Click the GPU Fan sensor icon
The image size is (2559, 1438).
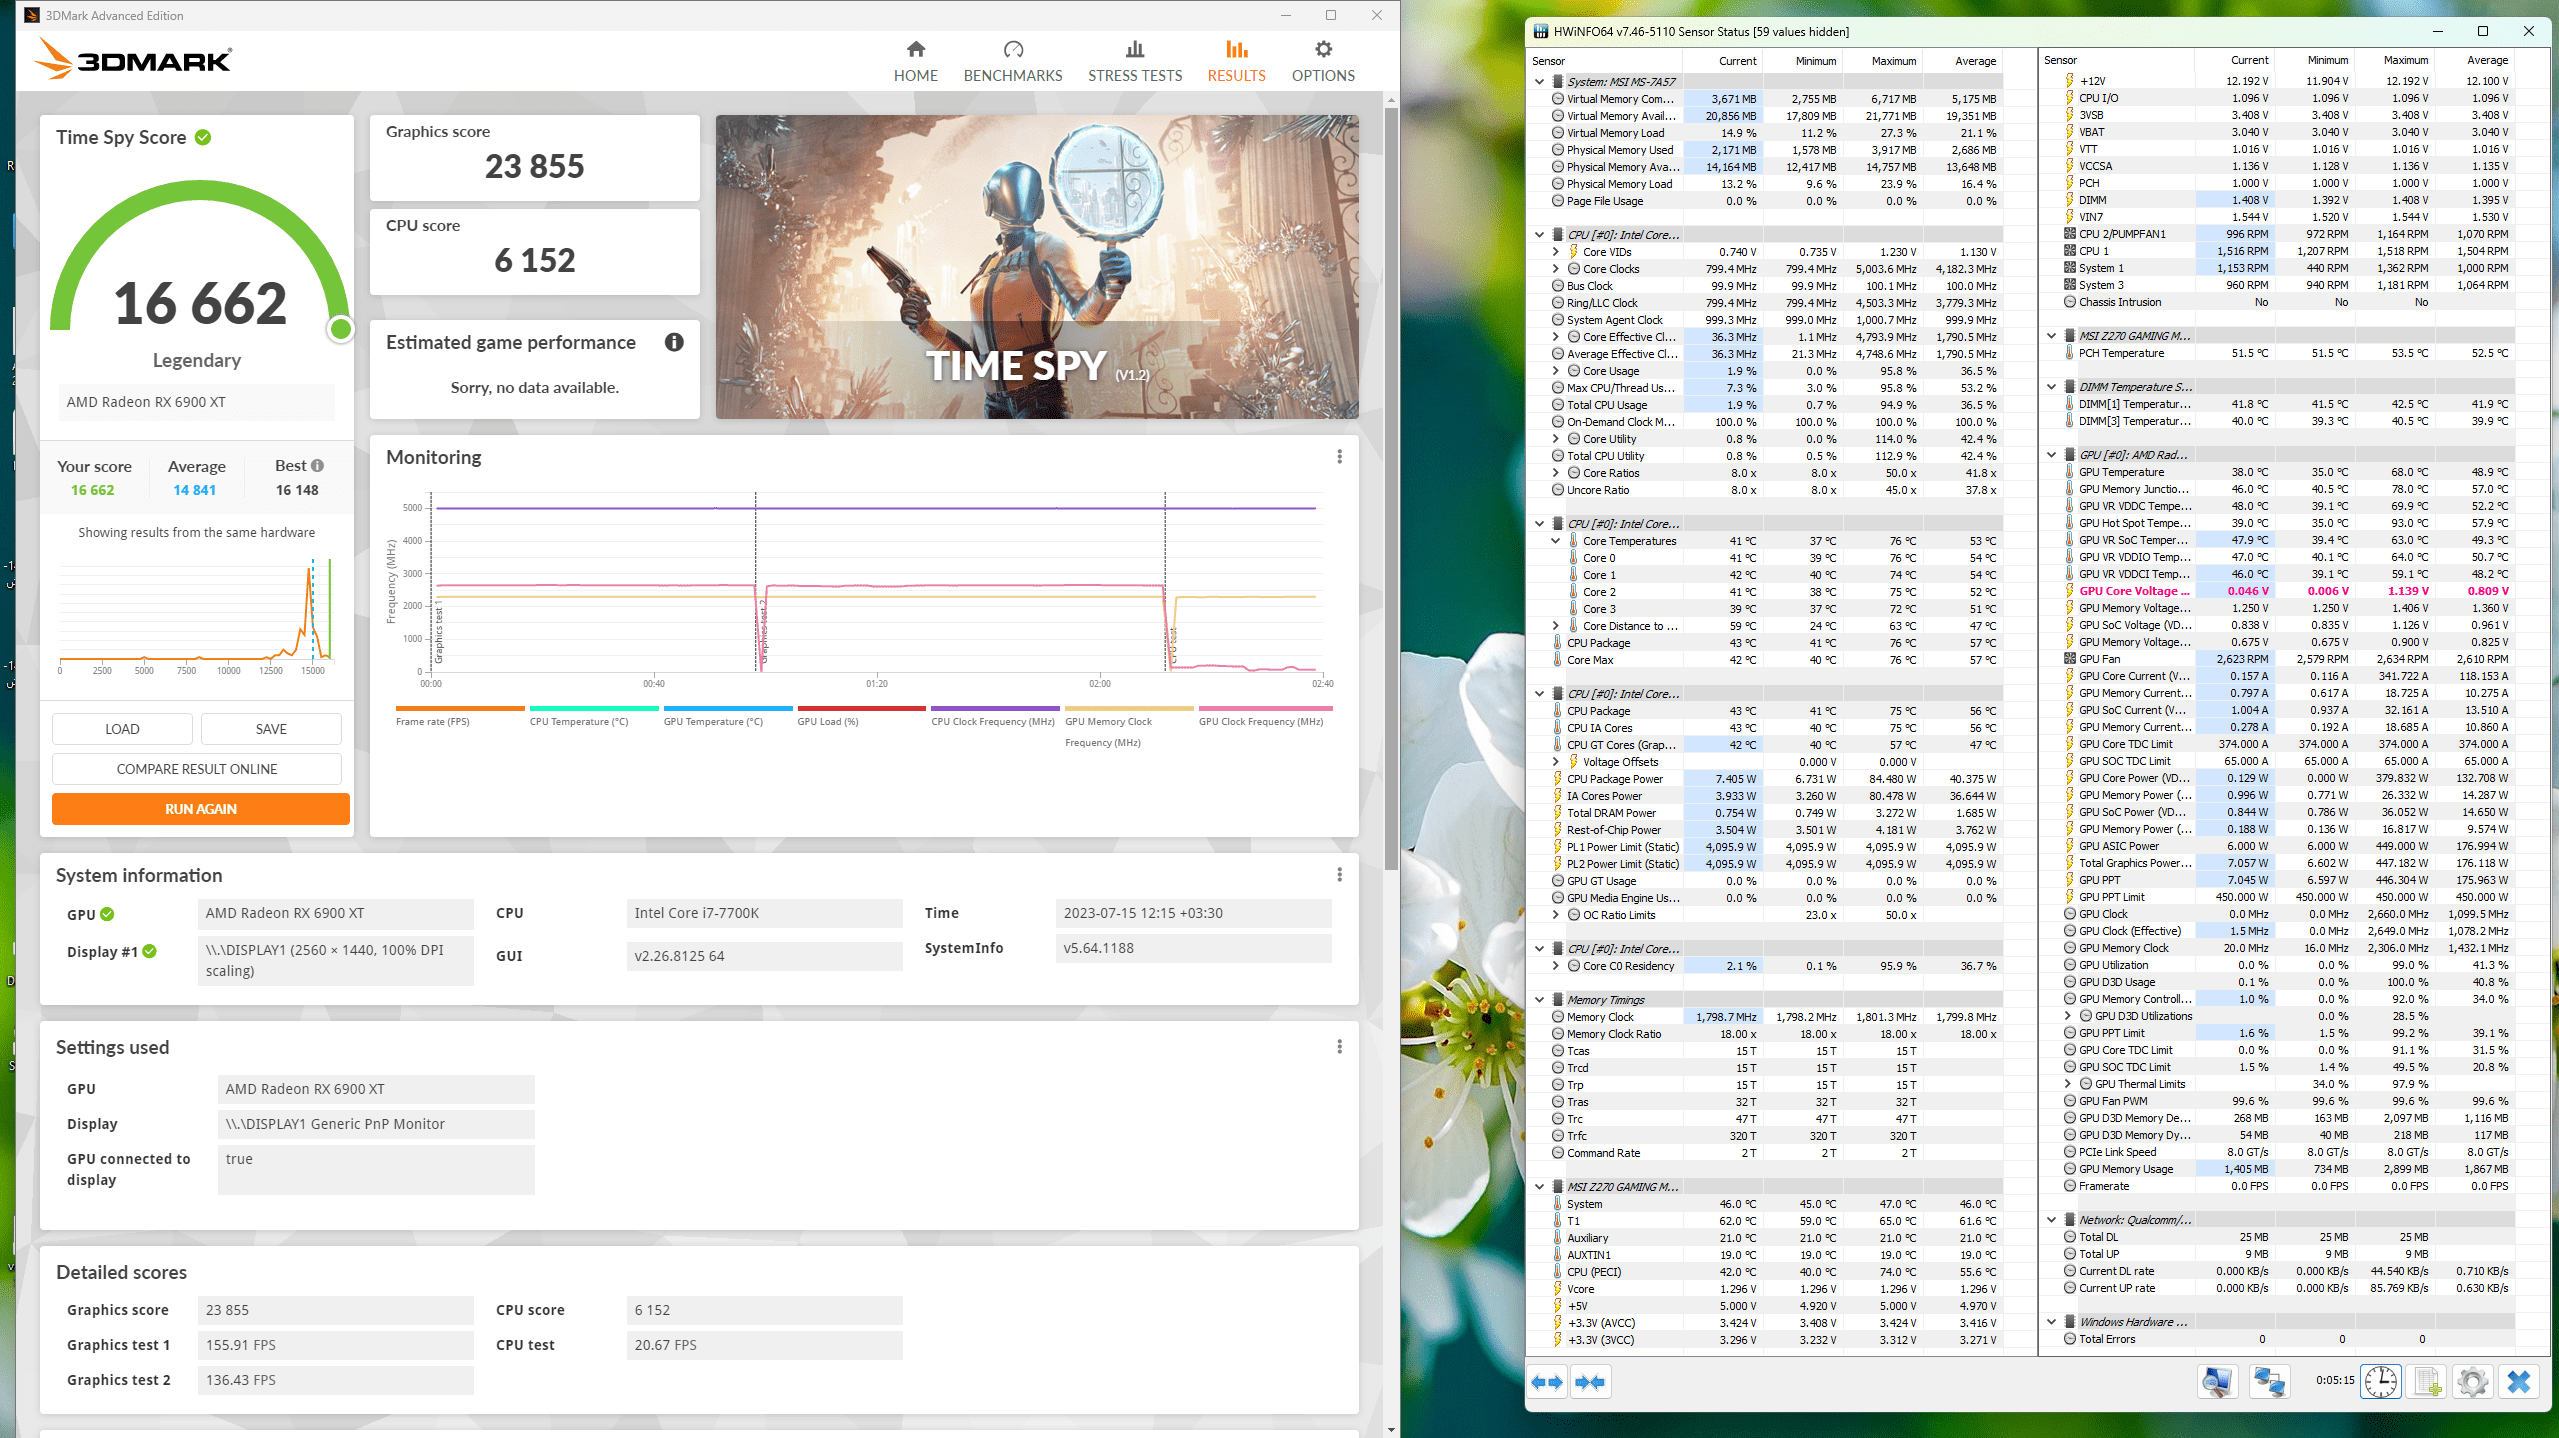(2070, 659)
